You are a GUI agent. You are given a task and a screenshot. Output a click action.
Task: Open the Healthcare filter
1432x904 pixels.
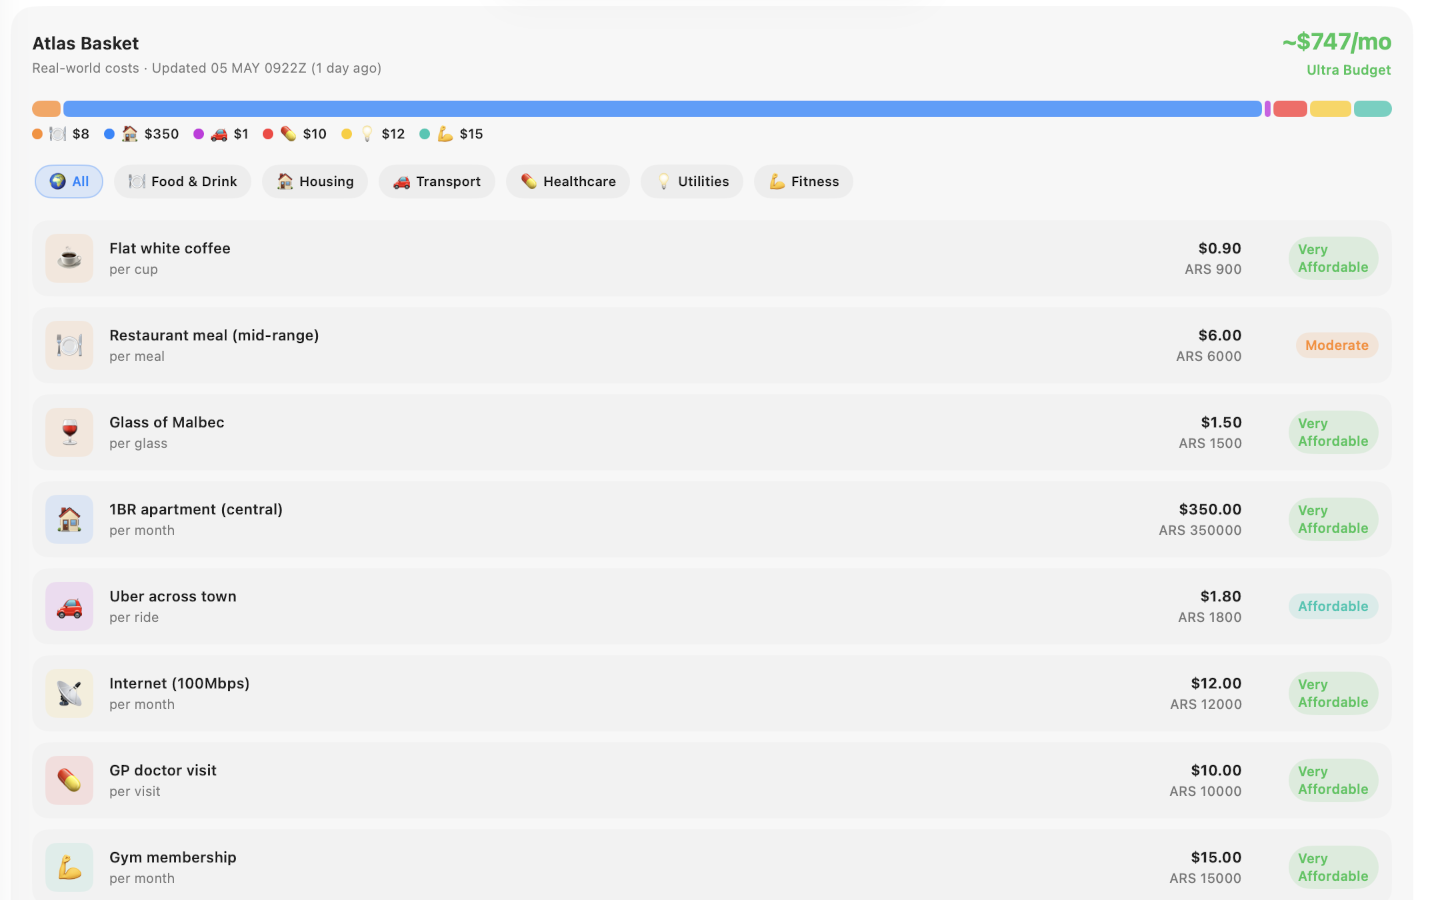pyautogui.click(x=568, y=181)
